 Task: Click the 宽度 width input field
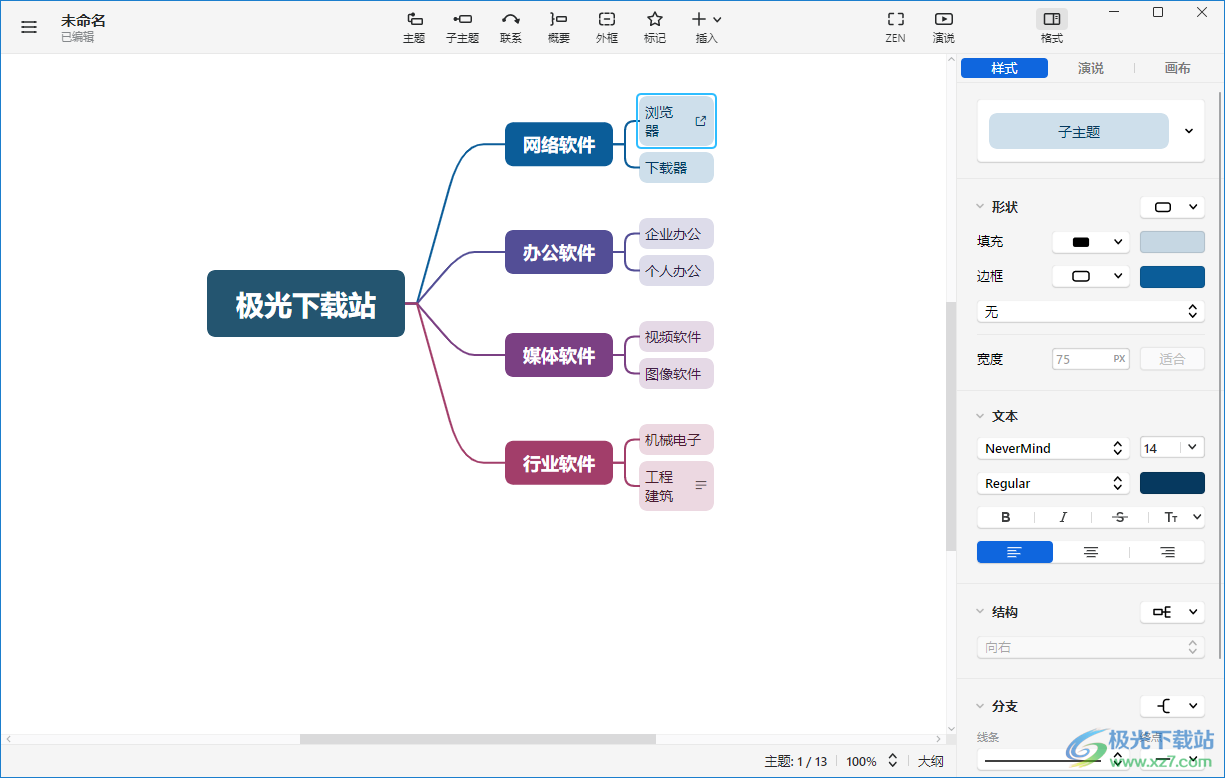pos(1091,359)
